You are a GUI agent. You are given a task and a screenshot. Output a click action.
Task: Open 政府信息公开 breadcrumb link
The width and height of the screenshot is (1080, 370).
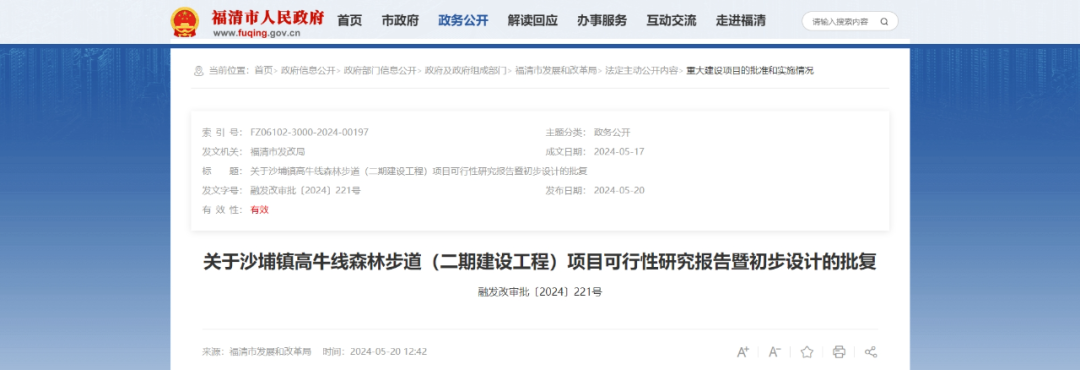[308, 70]
